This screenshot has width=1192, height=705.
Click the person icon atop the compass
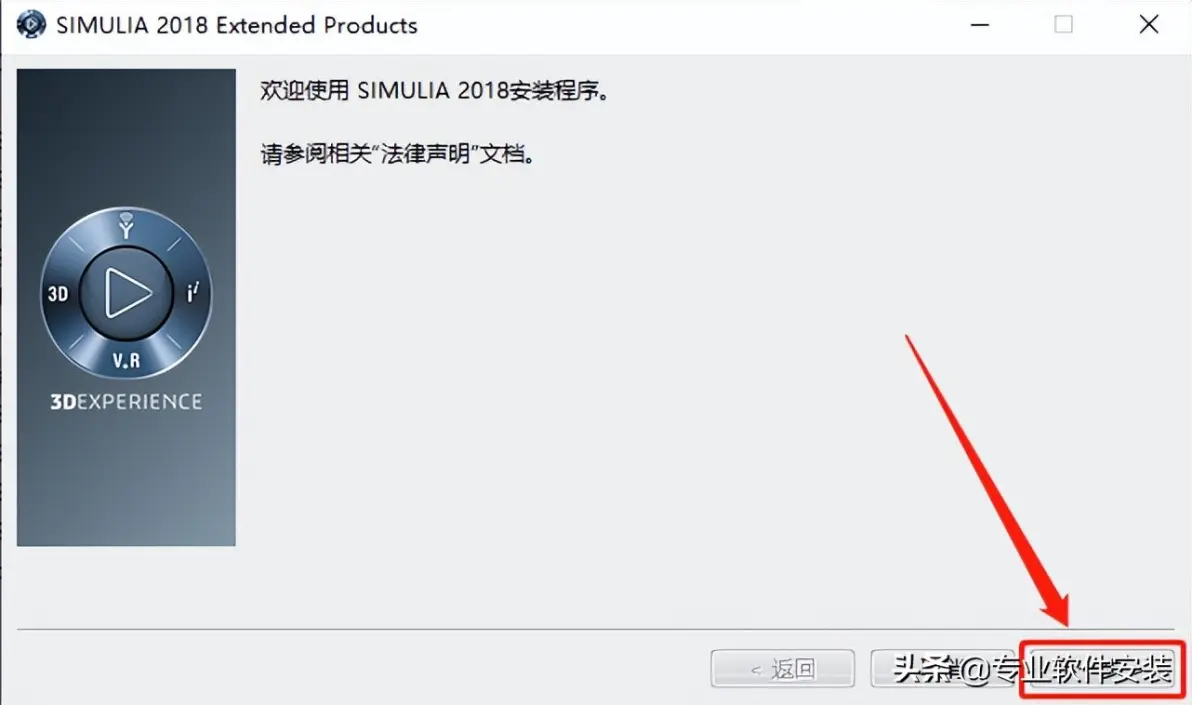pos(126,225)
